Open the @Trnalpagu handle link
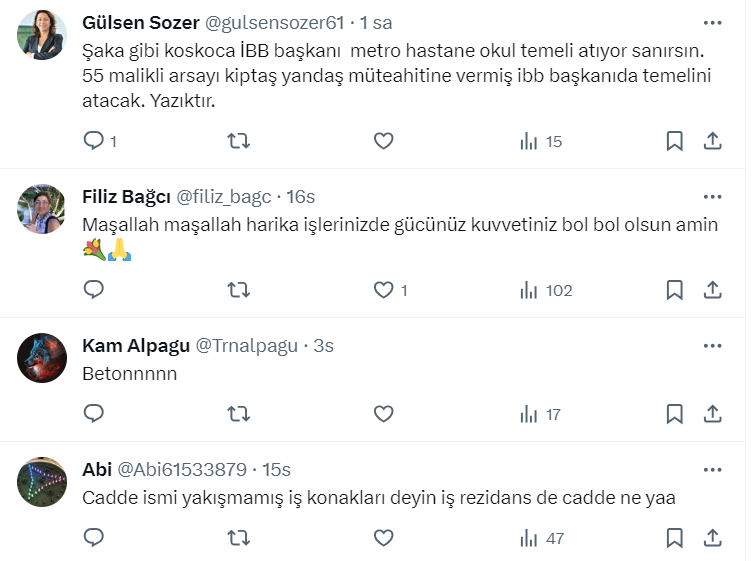753x561 pixels. pos(246,346)
